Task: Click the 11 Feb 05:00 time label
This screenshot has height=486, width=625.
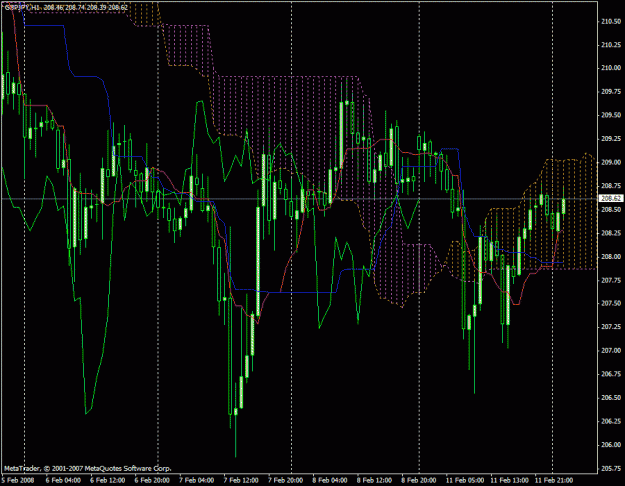Action: 465,480
